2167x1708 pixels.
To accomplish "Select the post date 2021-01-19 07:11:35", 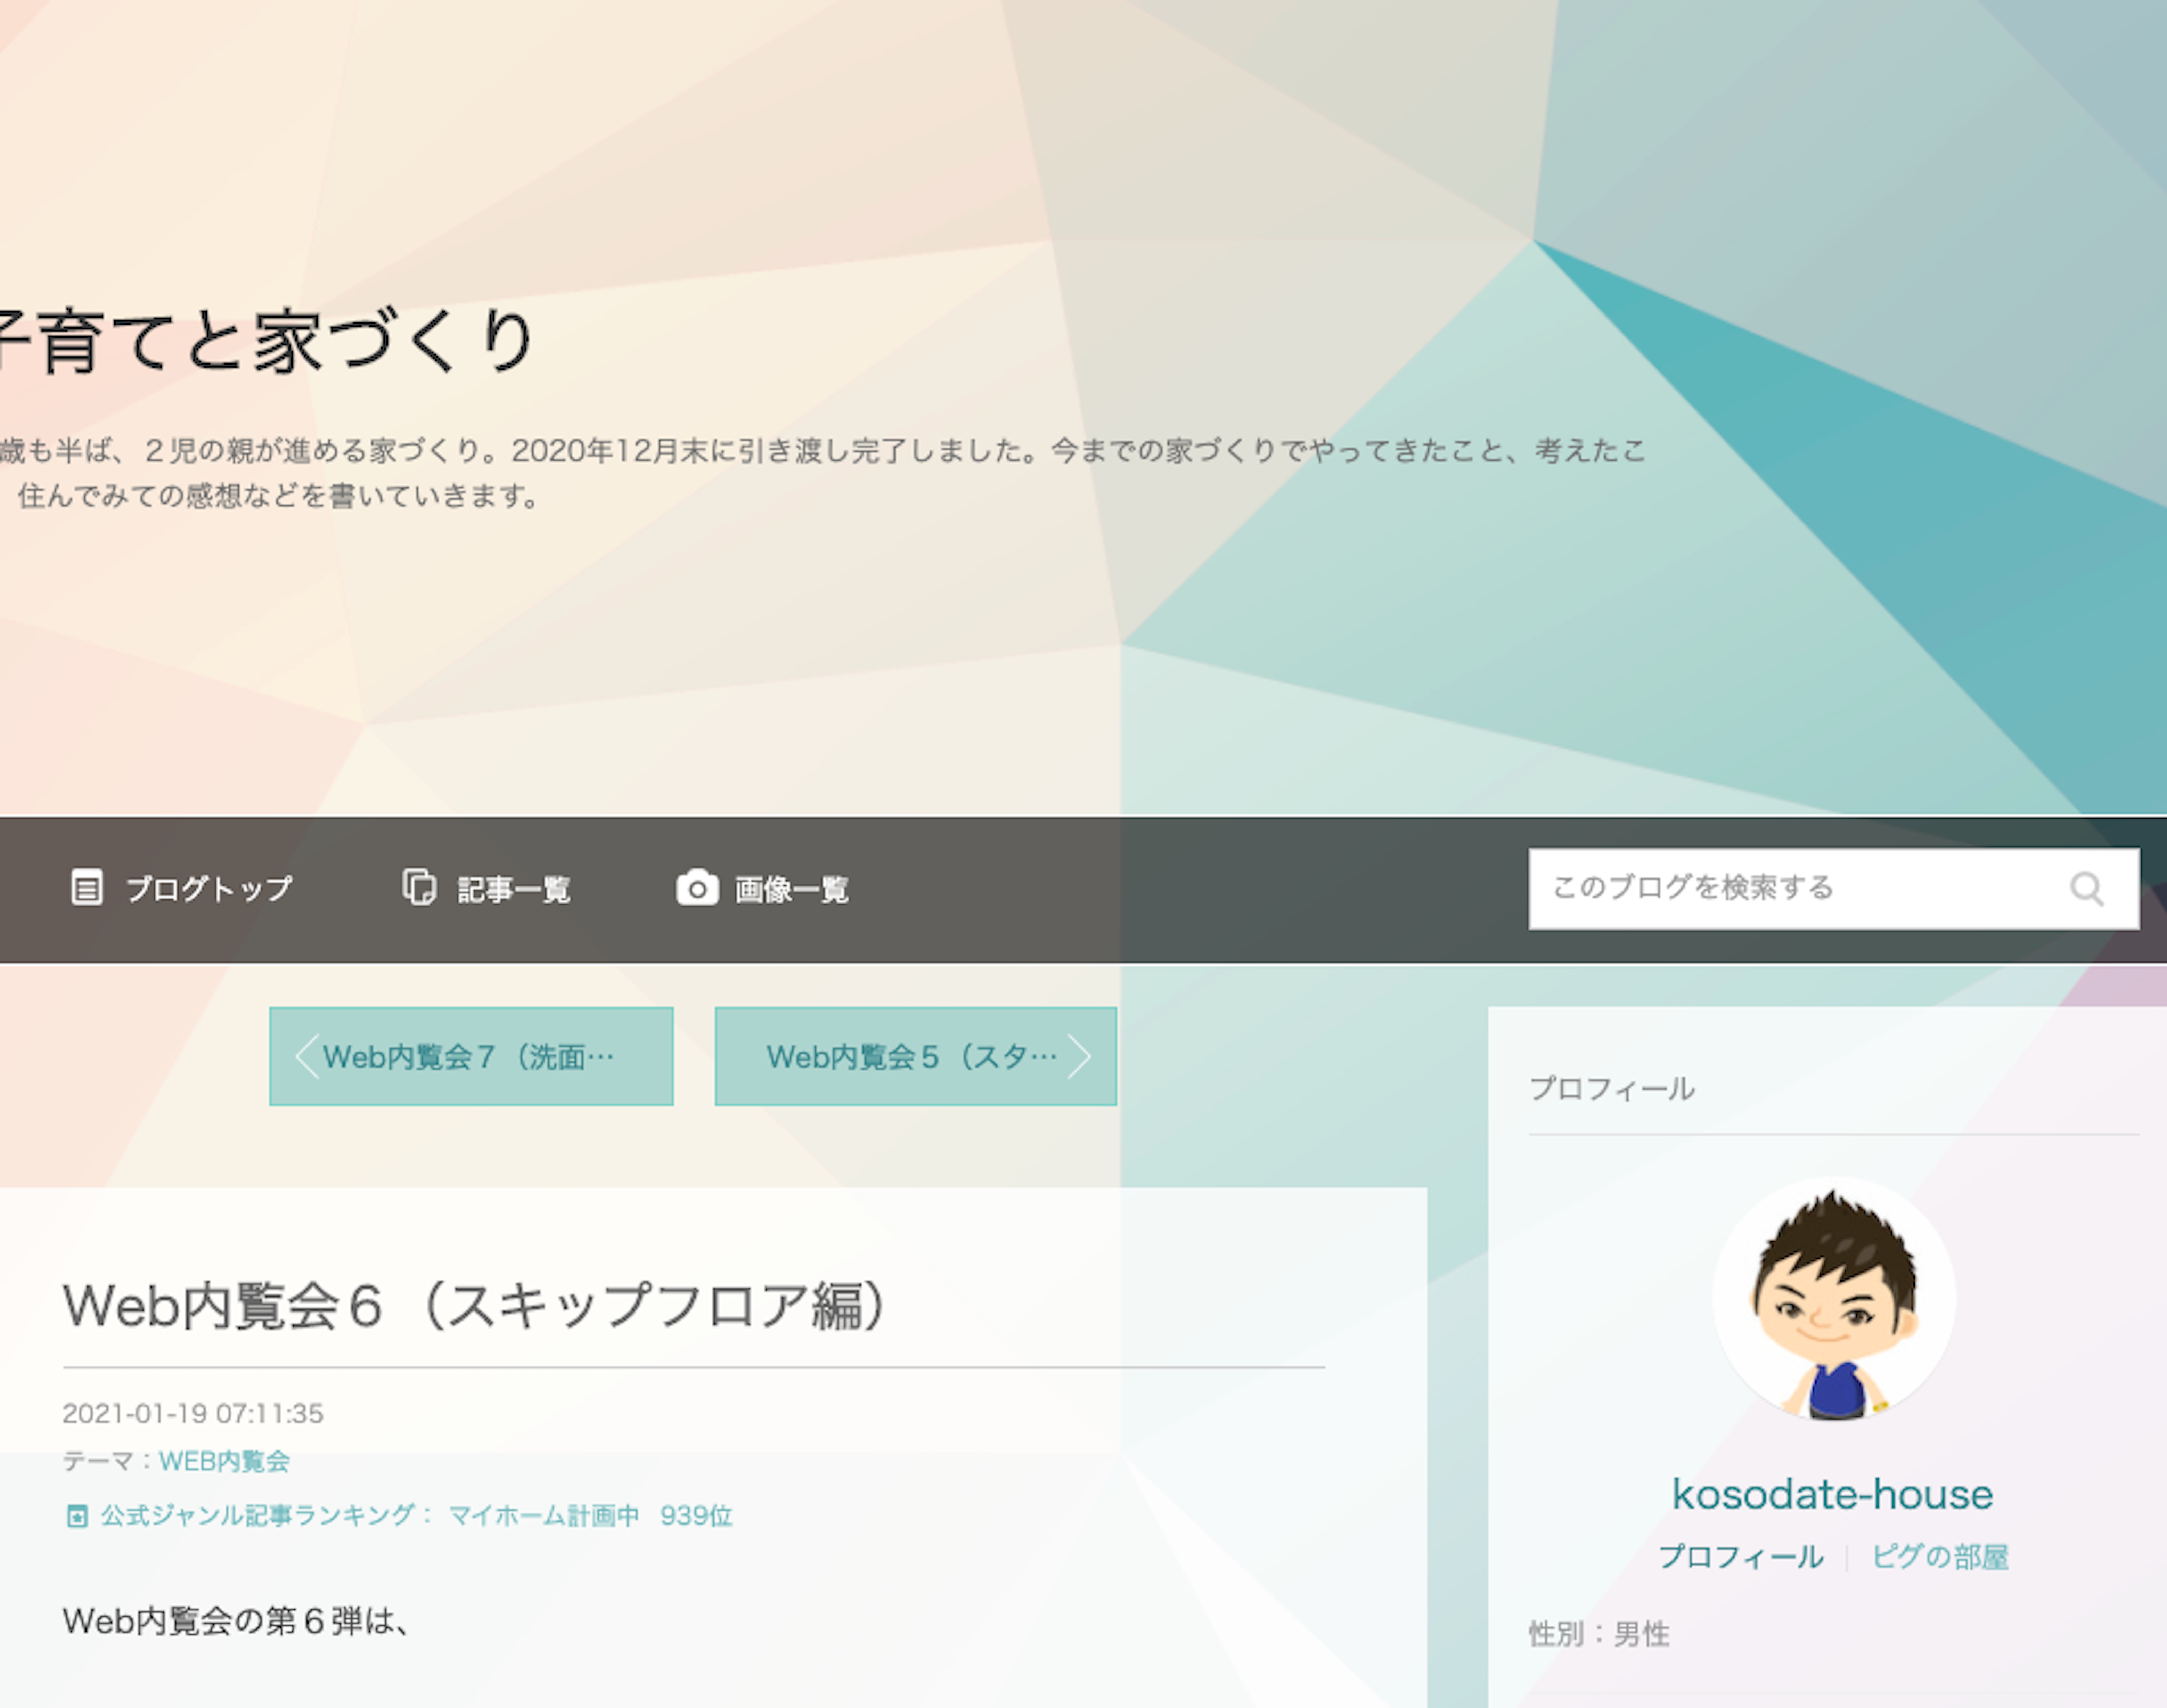I will (x=193, y=1413).
